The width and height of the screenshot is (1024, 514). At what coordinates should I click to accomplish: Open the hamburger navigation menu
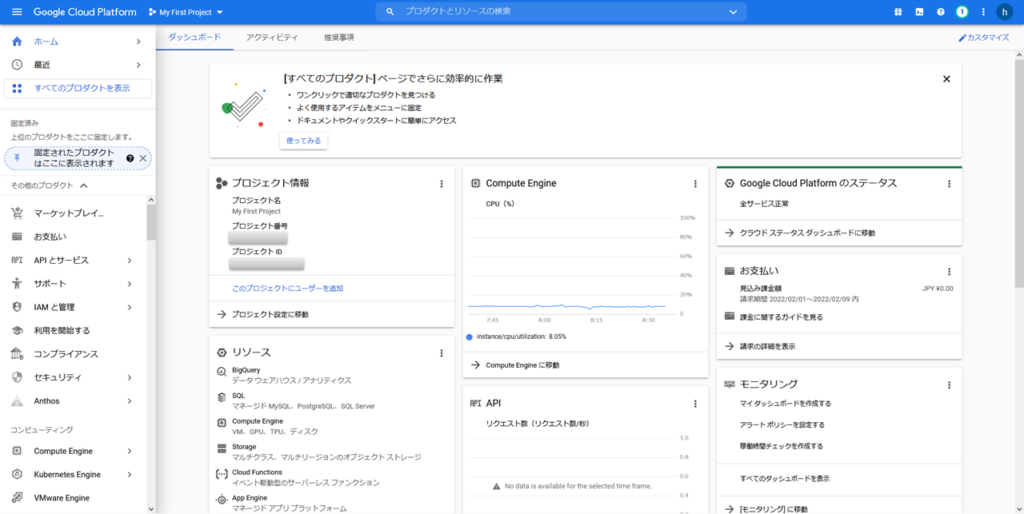coord(16,12)
